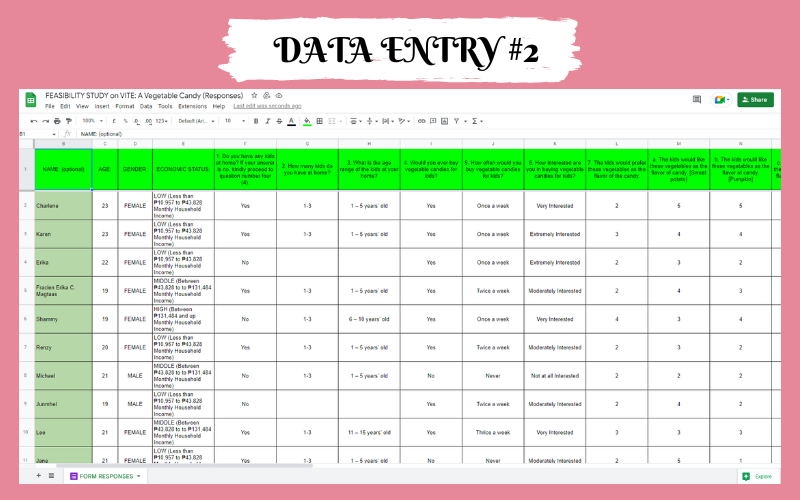The image size is (800, 500).
Task: Format as percent
Action: pyautogui.click(x=126, y=121)
